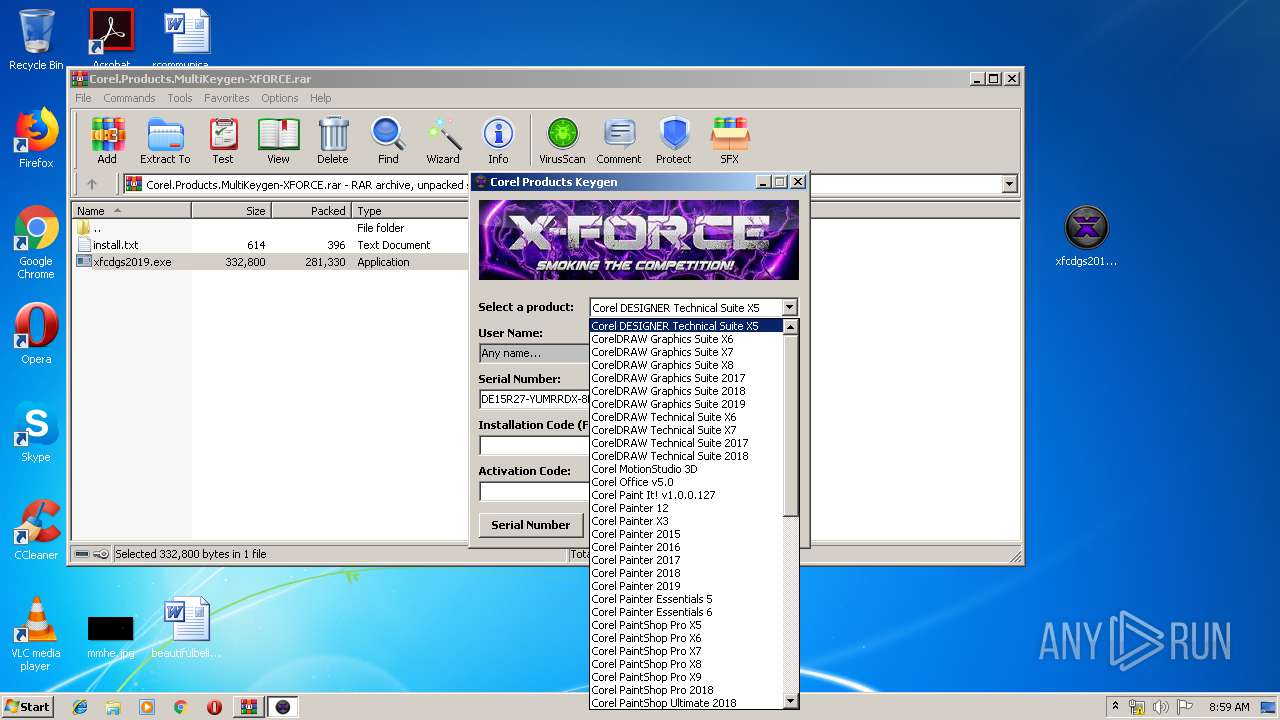Run VirusScan from the toolbar

[x=562, y=140]
